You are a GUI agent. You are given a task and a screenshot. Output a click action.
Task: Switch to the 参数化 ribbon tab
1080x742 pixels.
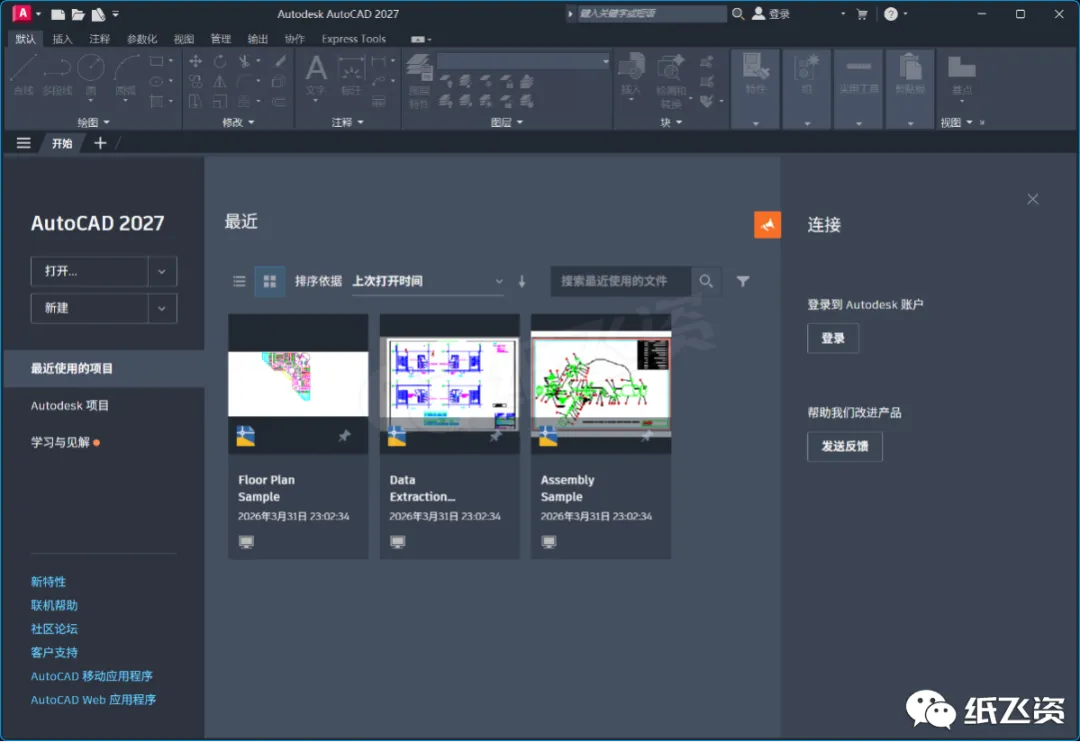pyautogui.click(x=142, y=39)
